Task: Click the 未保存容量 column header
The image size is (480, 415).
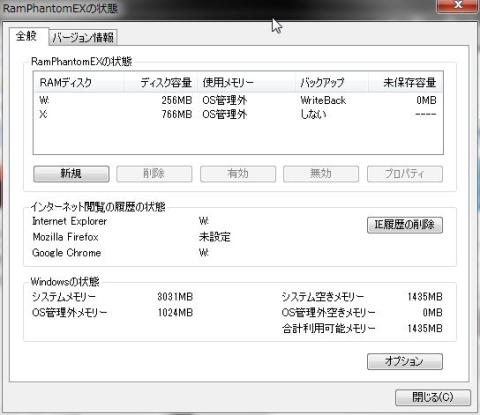Action: point(406,82)
